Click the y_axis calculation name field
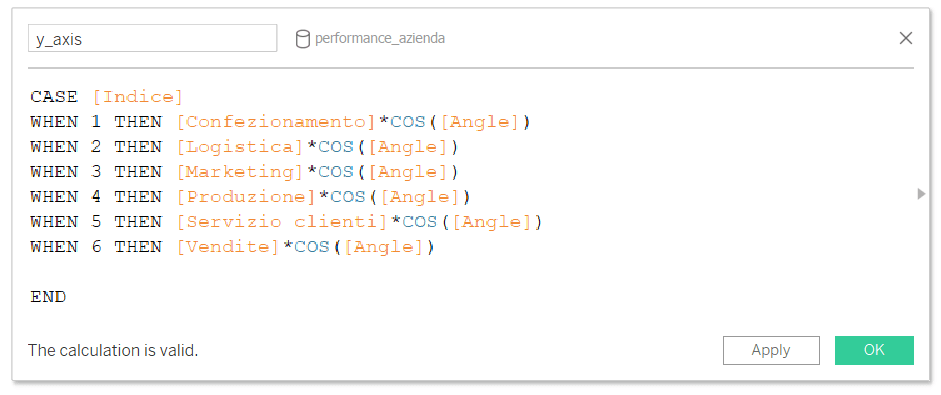Viewport: 941px width, 395px height. pyautogui.click(x=152, y=39)
